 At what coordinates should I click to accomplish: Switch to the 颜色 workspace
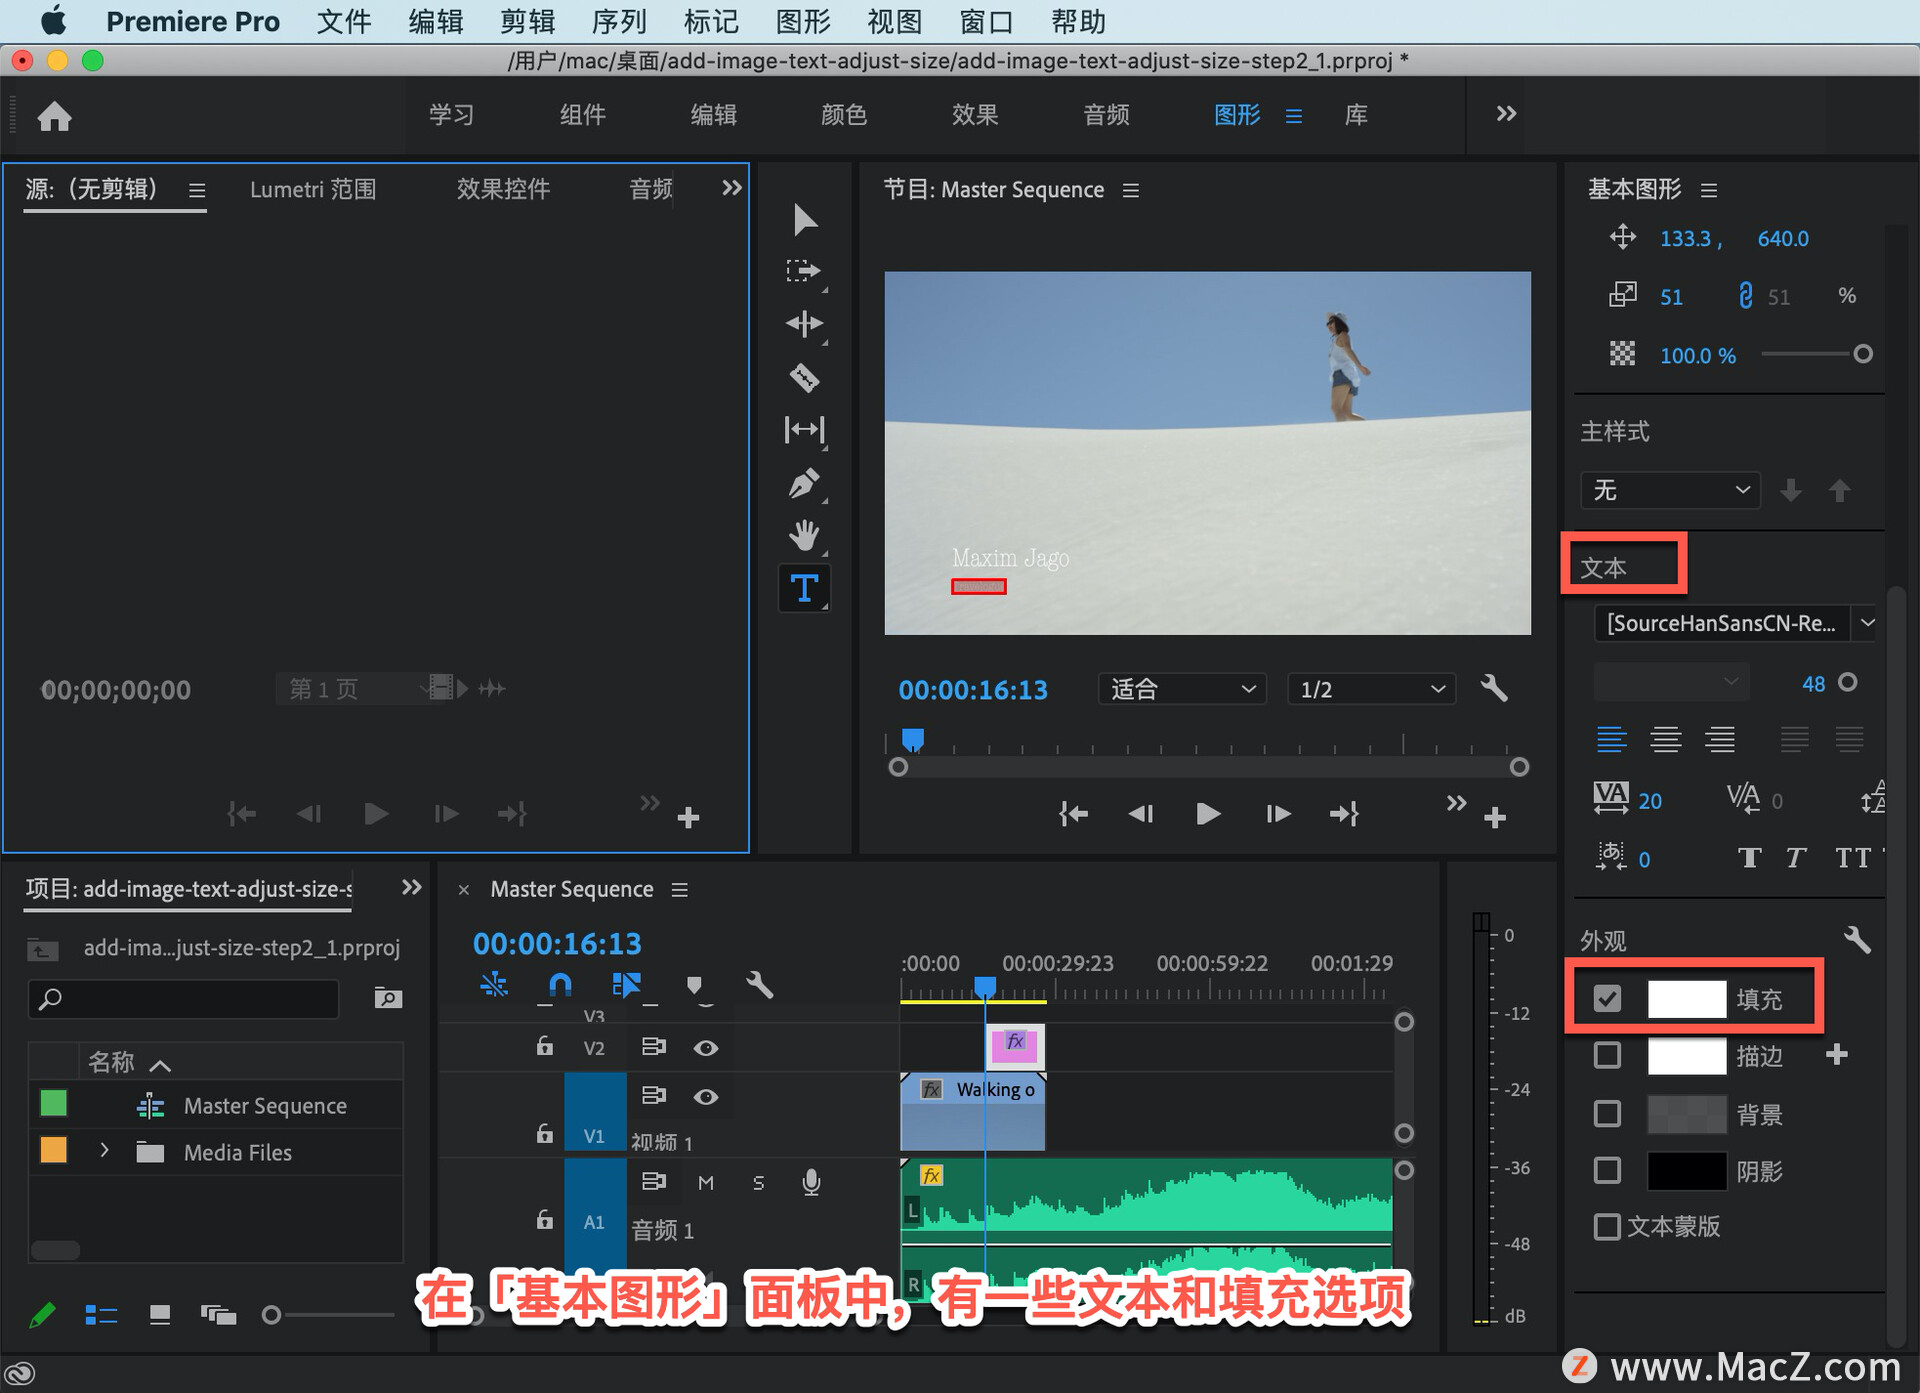[844, 115]
